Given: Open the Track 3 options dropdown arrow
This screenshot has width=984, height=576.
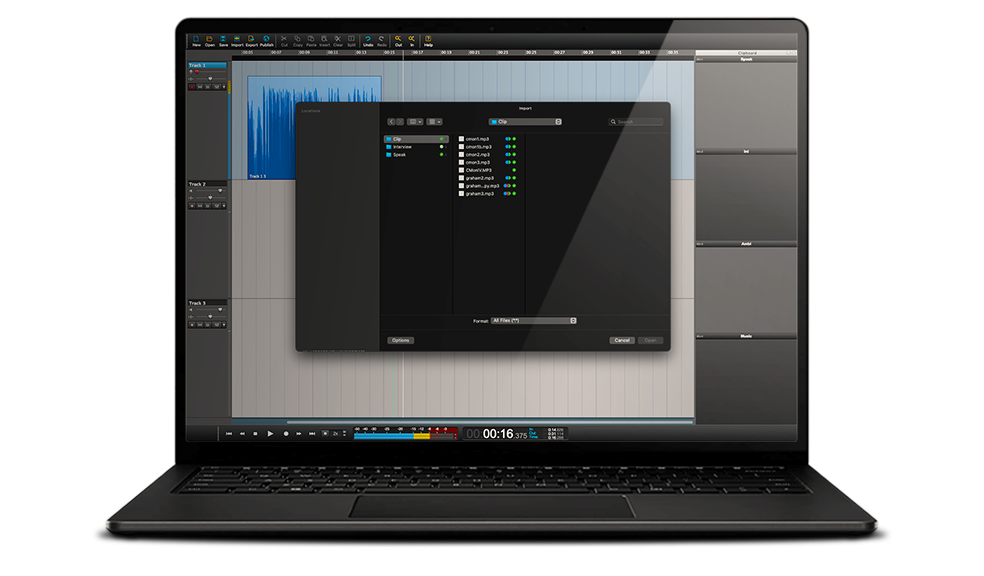Looking at the screenshot, I should click(x=224, y=325).
